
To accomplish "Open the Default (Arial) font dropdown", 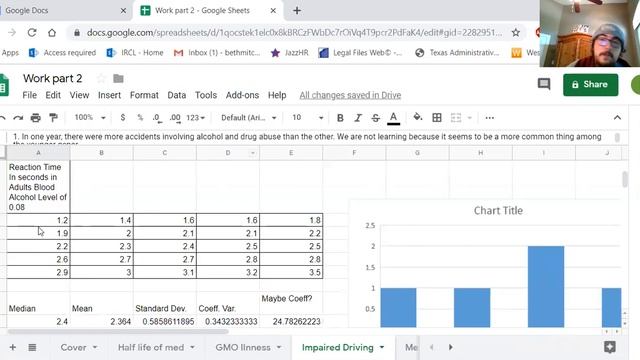I will (249, 118).
